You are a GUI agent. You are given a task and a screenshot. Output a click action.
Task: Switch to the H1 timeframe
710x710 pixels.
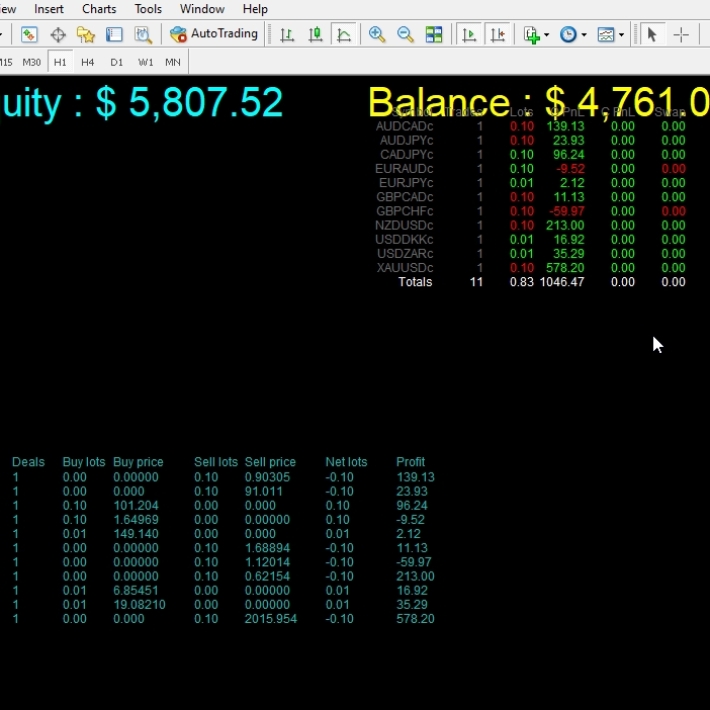(60, 62)
